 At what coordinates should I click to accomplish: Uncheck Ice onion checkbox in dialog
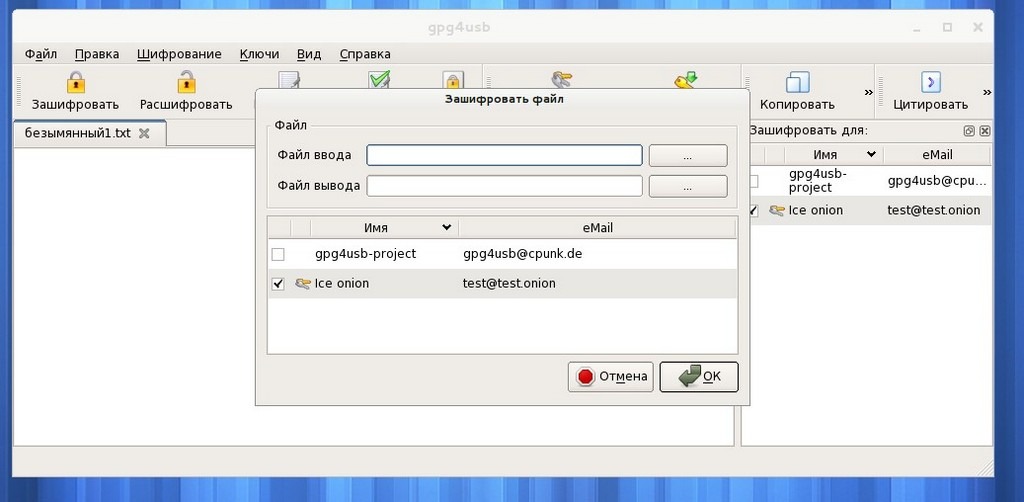coord(278,284)
